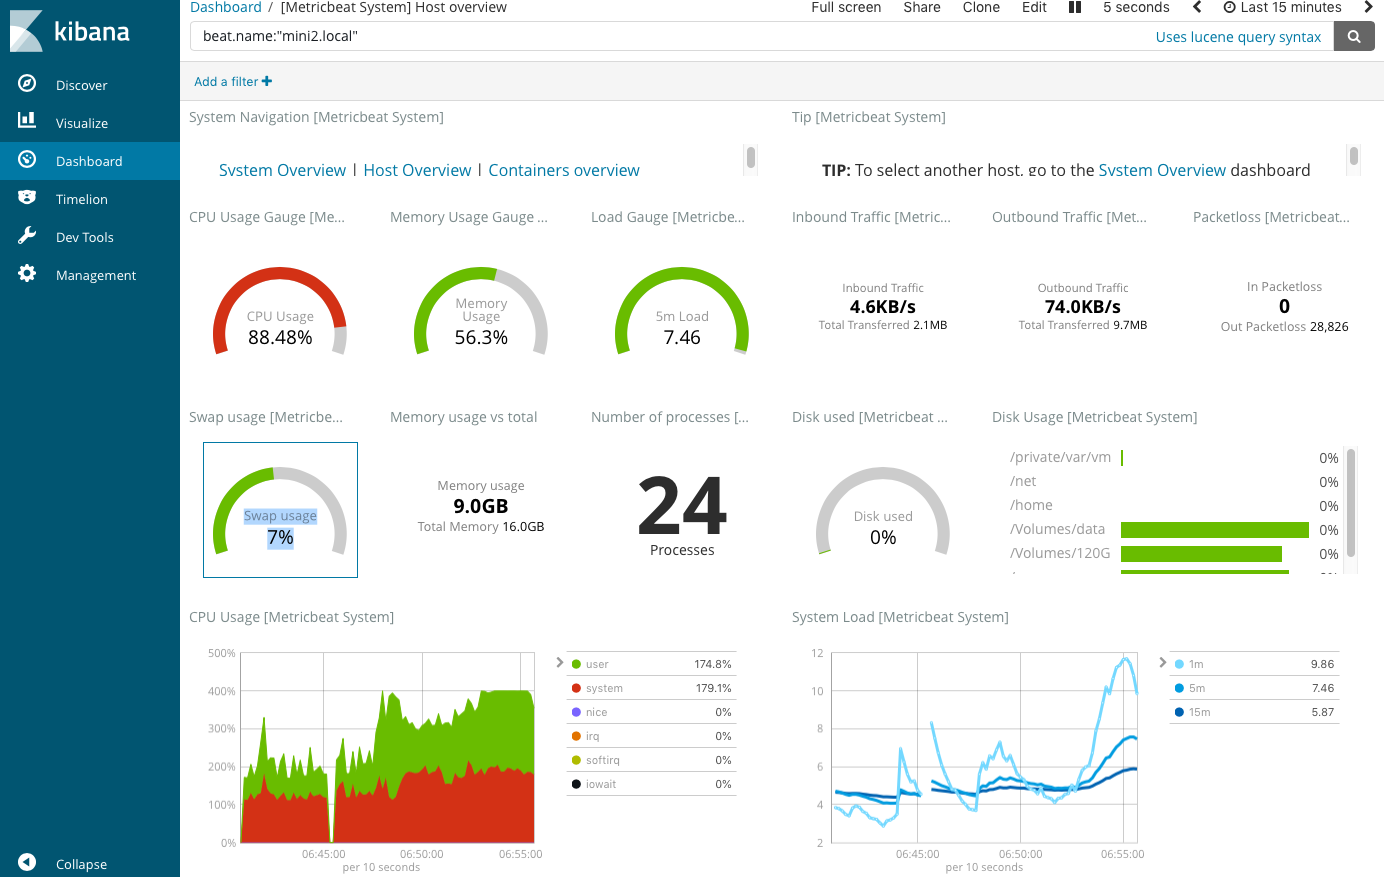
Task: Click the CPU Usage 88.48% gauge
Action: click(280, 310)
